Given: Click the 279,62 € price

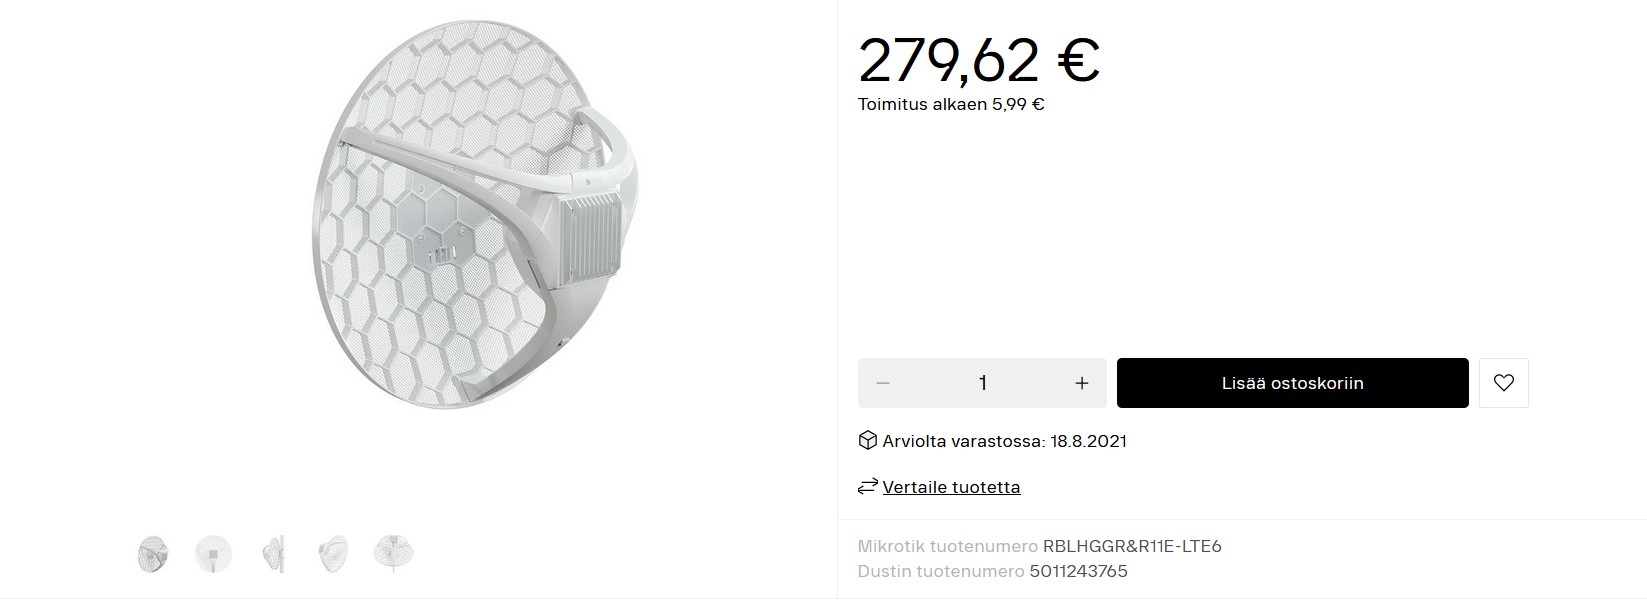Looking at the screenshot, I should [x=979, y=60].
